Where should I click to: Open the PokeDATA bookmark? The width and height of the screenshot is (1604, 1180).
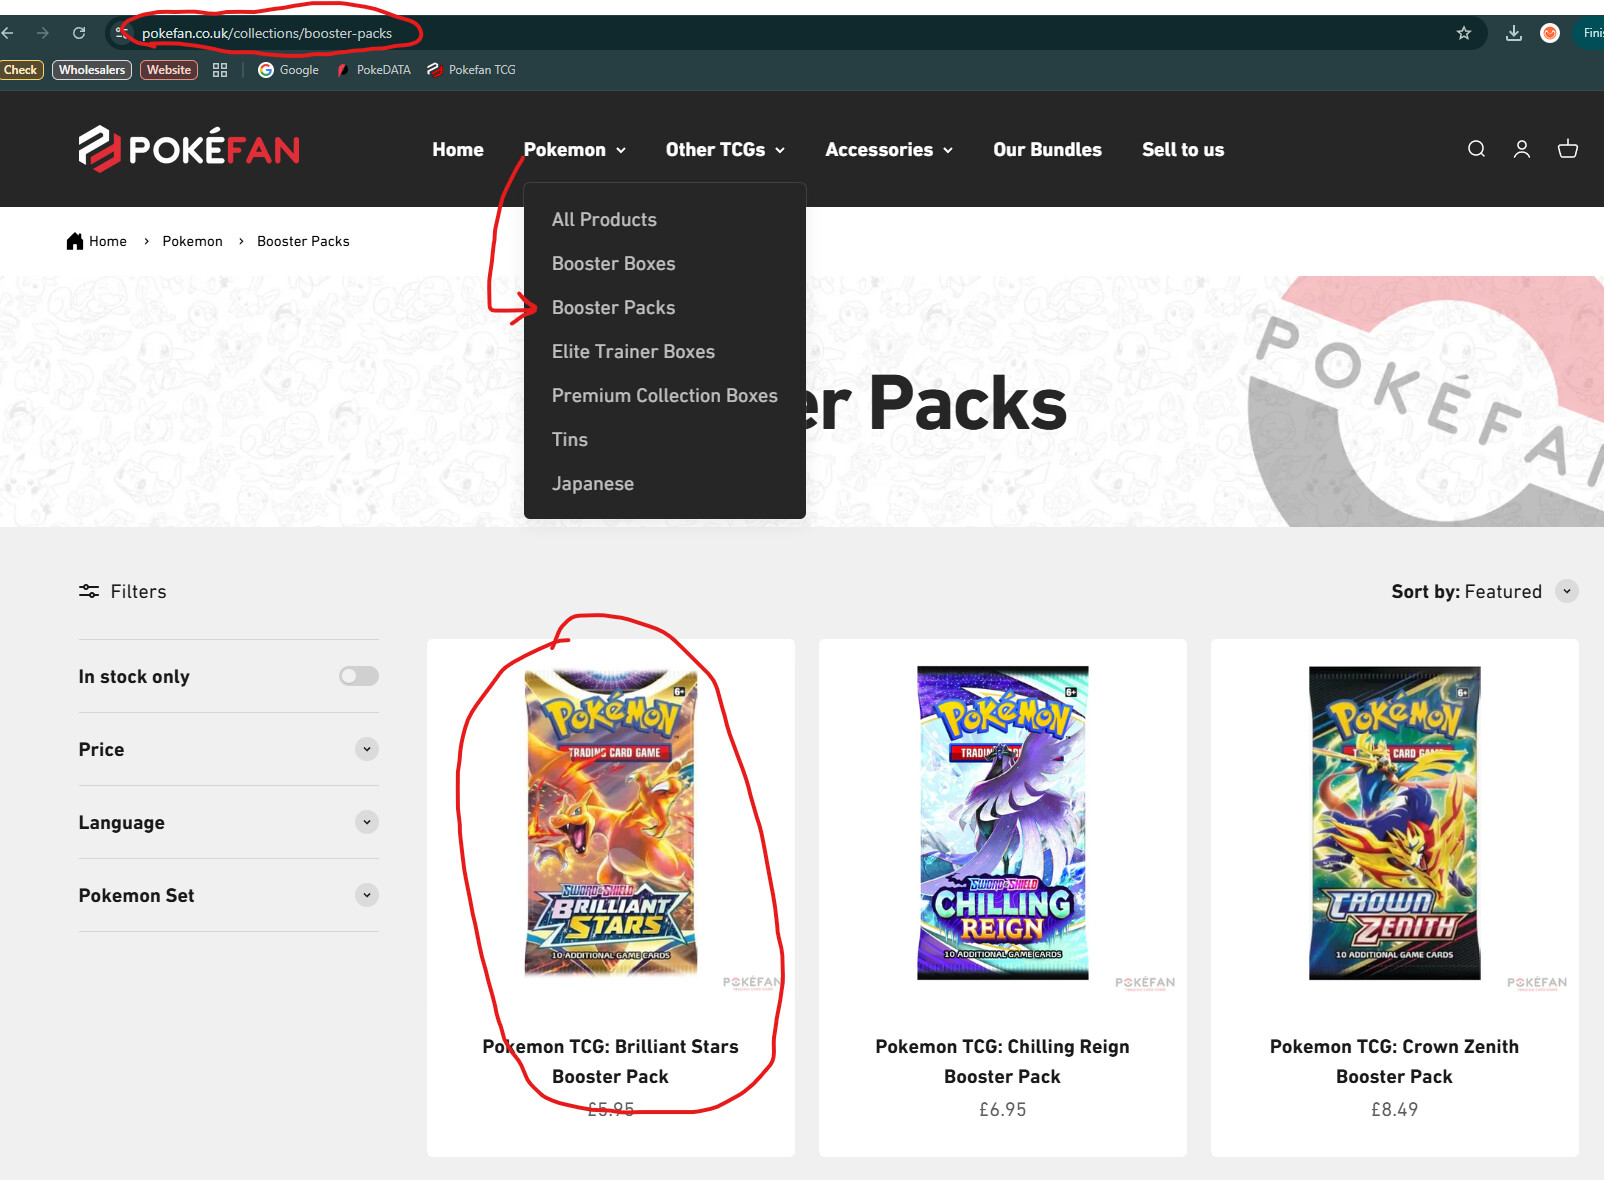click(x=374, y=70)
